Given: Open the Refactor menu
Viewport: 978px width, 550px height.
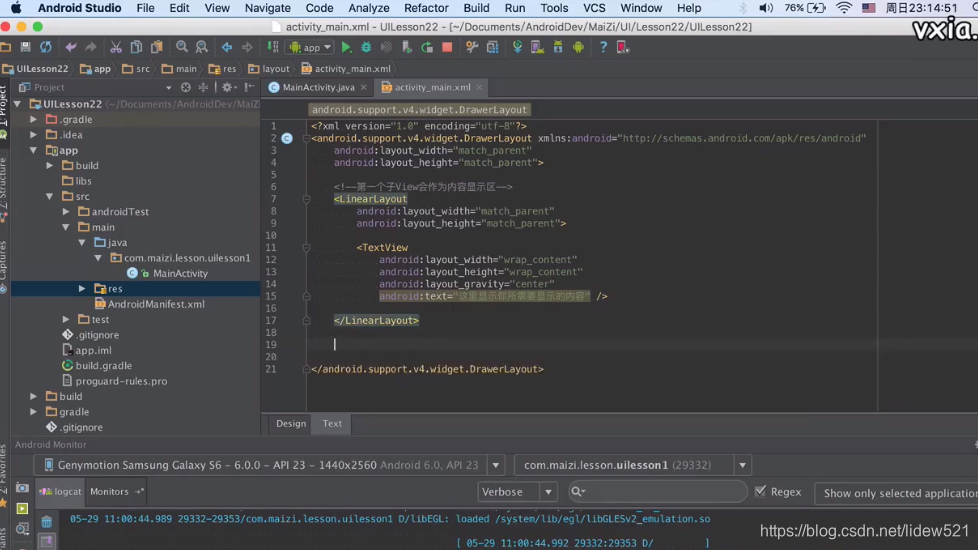Looking at the screenshot, I should (426, 8).
